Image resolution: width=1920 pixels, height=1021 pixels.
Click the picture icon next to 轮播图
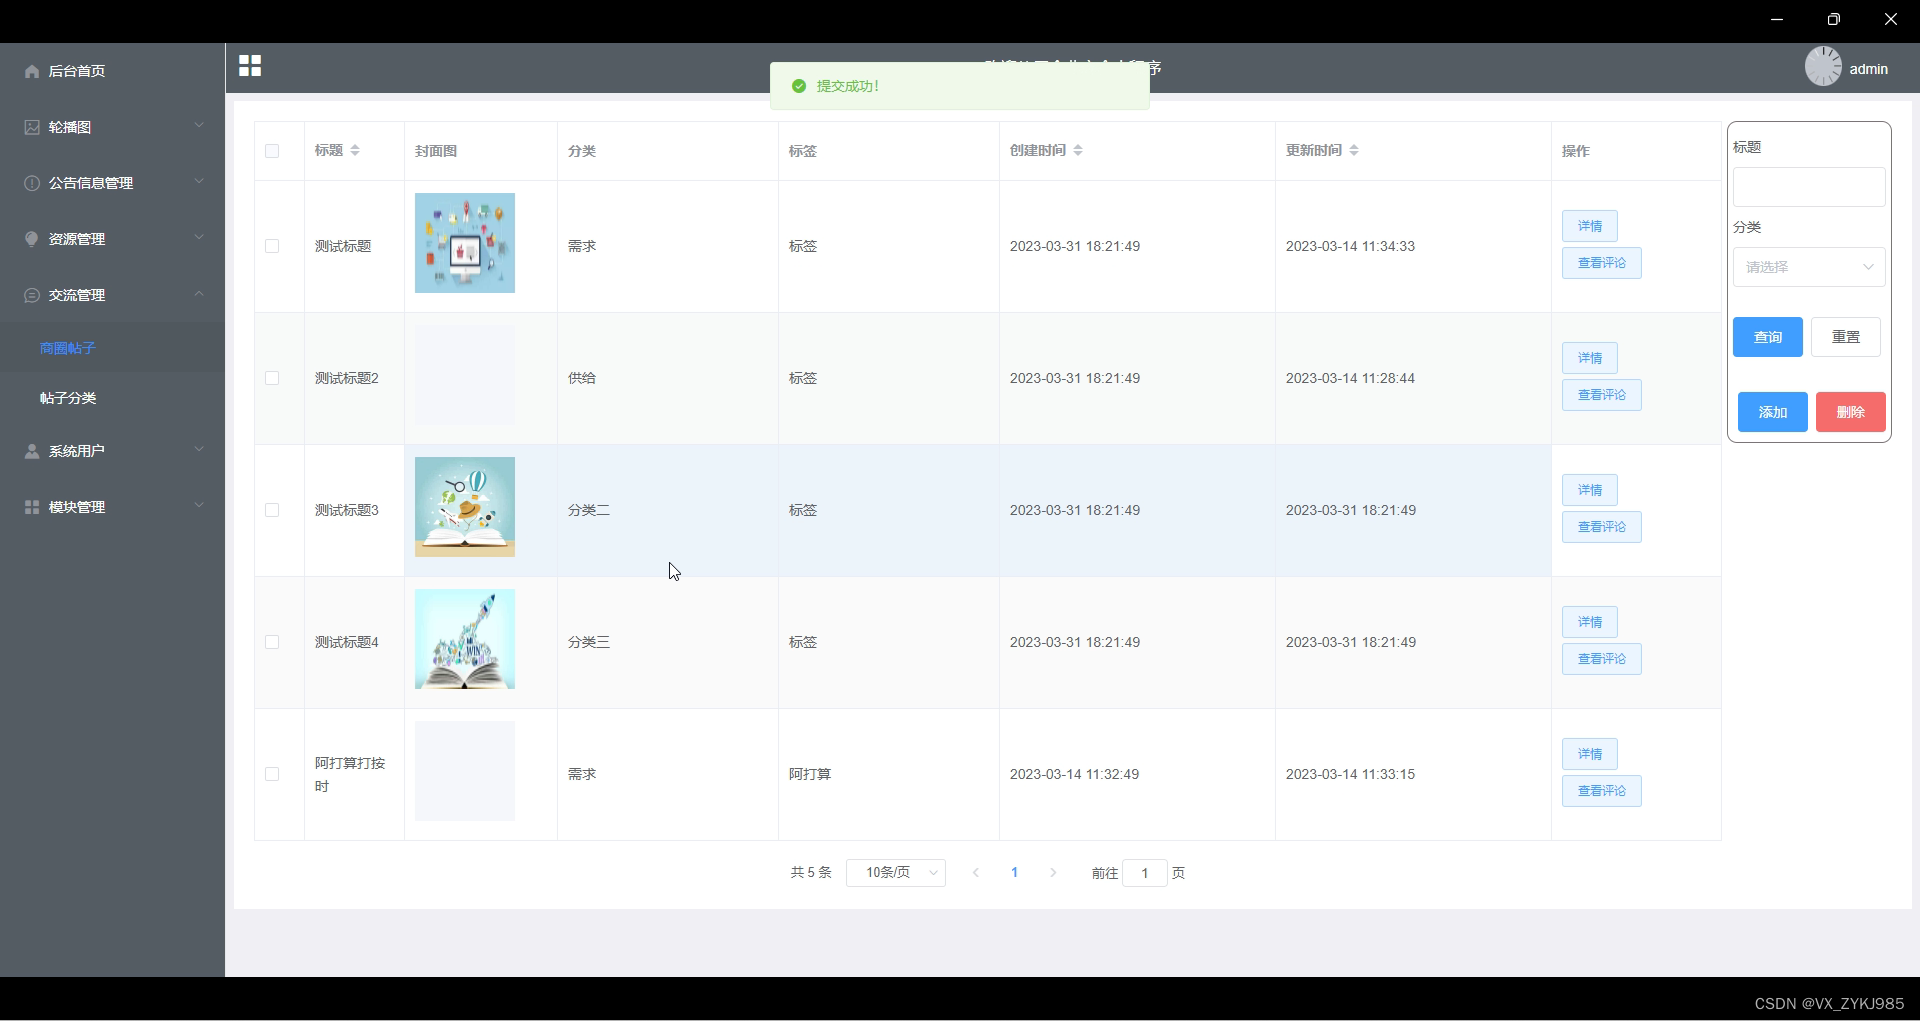tap(32, 127)
